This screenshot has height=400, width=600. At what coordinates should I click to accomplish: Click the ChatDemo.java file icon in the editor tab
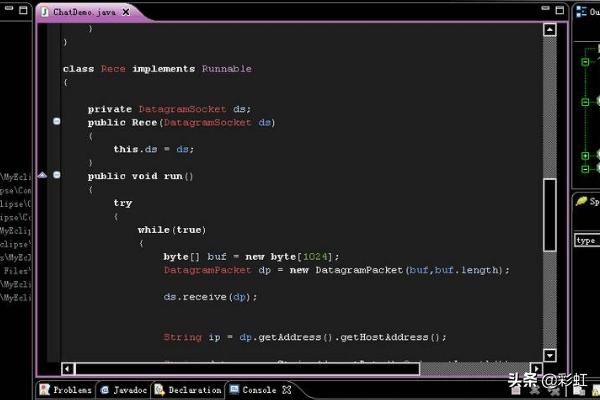pyautogui.click(x=44, y=10)
